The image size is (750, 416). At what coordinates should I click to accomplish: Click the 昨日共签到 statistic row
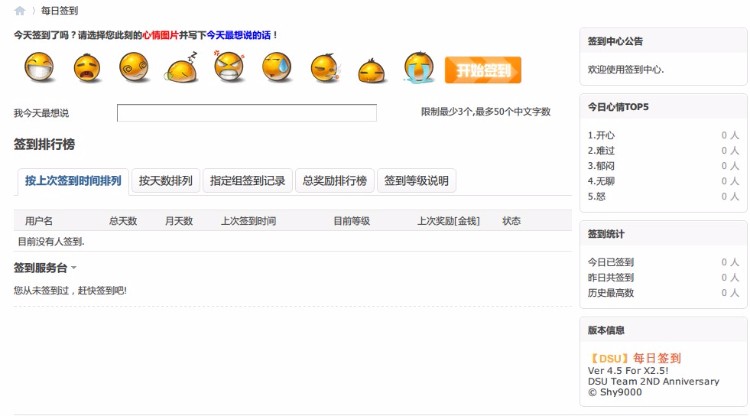pyautogui.click(x=663, y=277)
